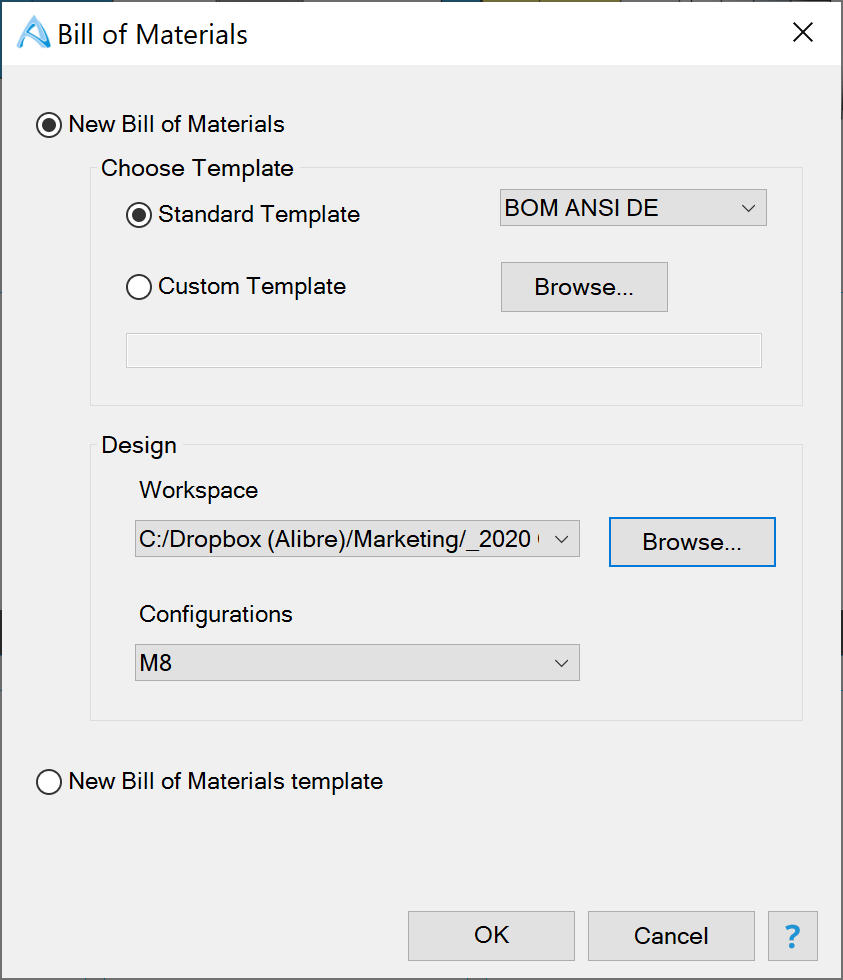
Task: Expand the Workspace path combo box
Action: point(356,539)
